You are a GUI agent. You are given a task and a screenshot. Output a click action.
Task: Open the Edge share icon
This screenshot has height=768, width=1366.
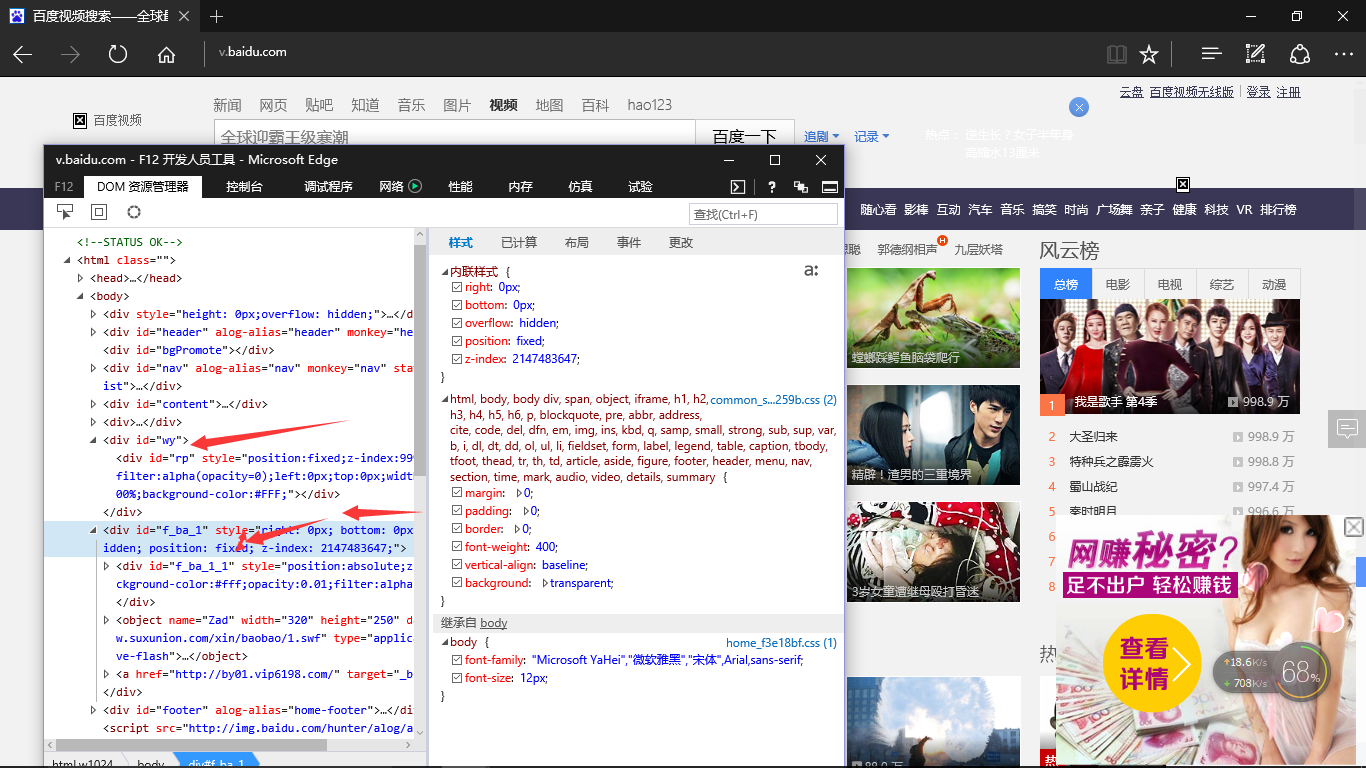pos(1299,55)
